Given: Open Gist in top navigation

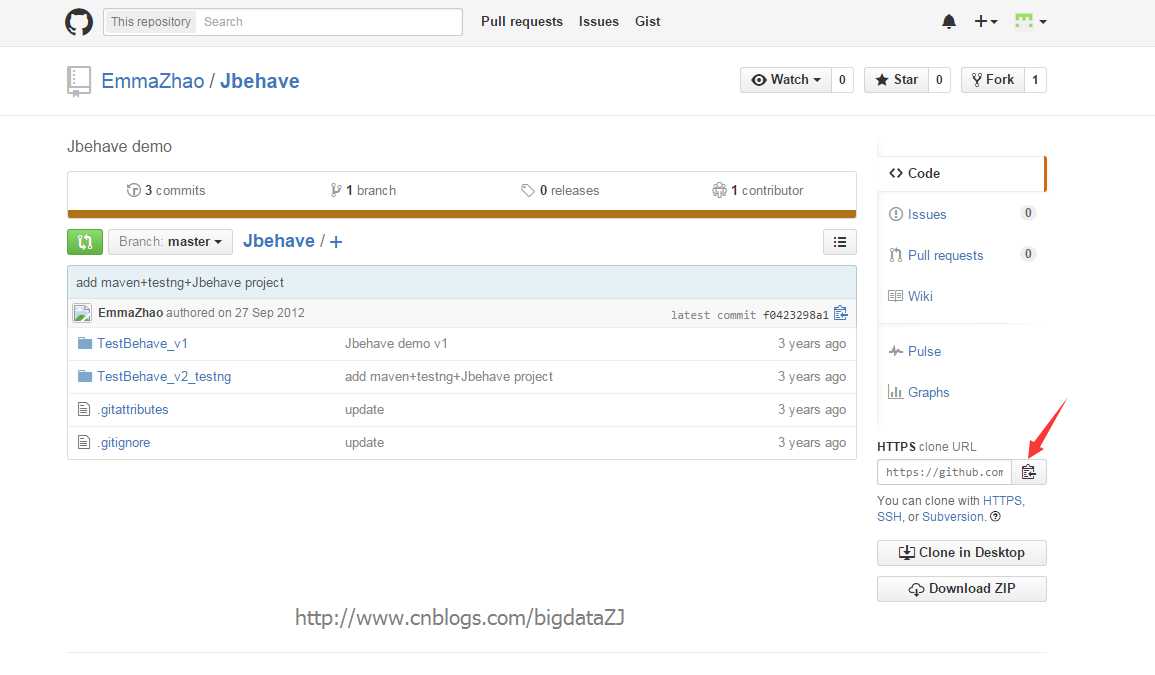Looking at the screenshot, I should [x=647, y=21].
